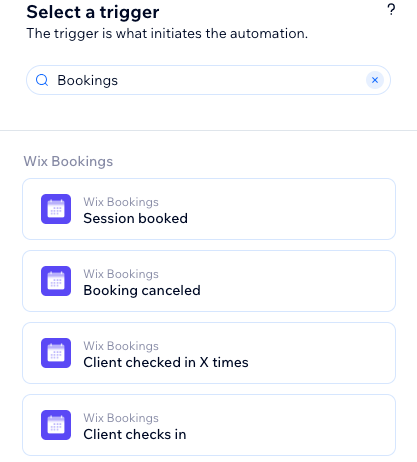Click the trigger description subtitle text
The height and width of the screenshot is (462, 417).
point(167,34)
